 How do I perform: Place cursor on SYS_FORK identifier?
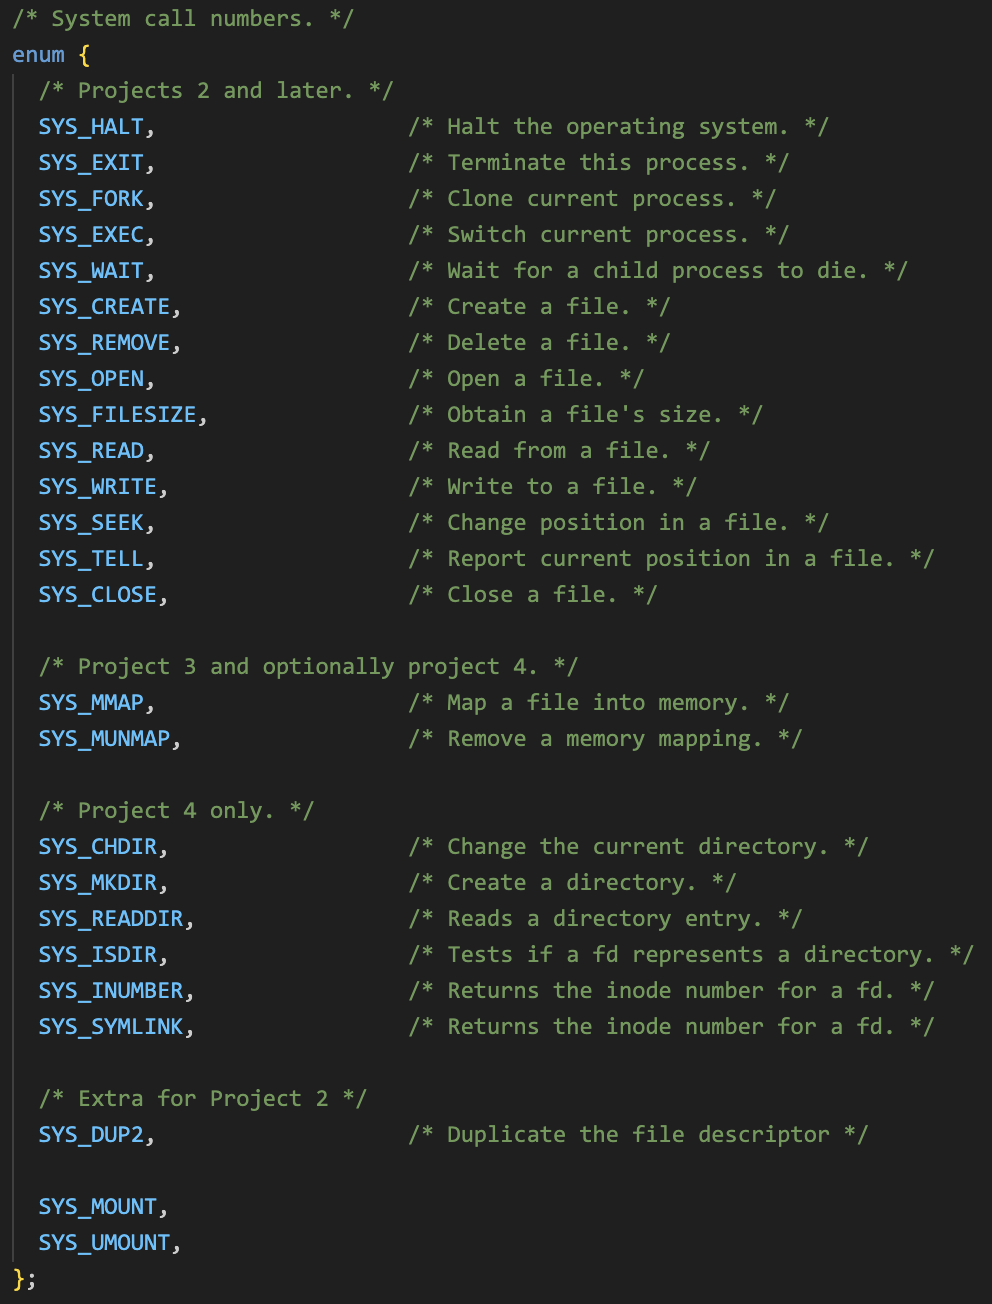click(91, 199)
